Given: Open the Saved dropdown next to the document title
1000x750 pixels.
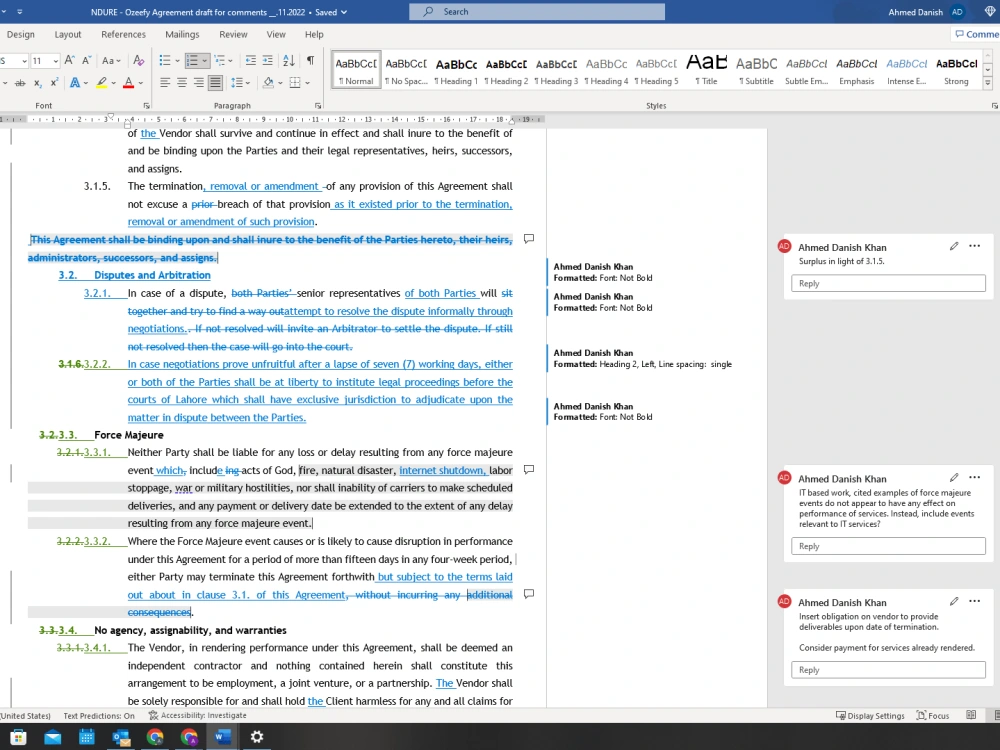Looking at the screenshot, I should click(x=330, y=12).
